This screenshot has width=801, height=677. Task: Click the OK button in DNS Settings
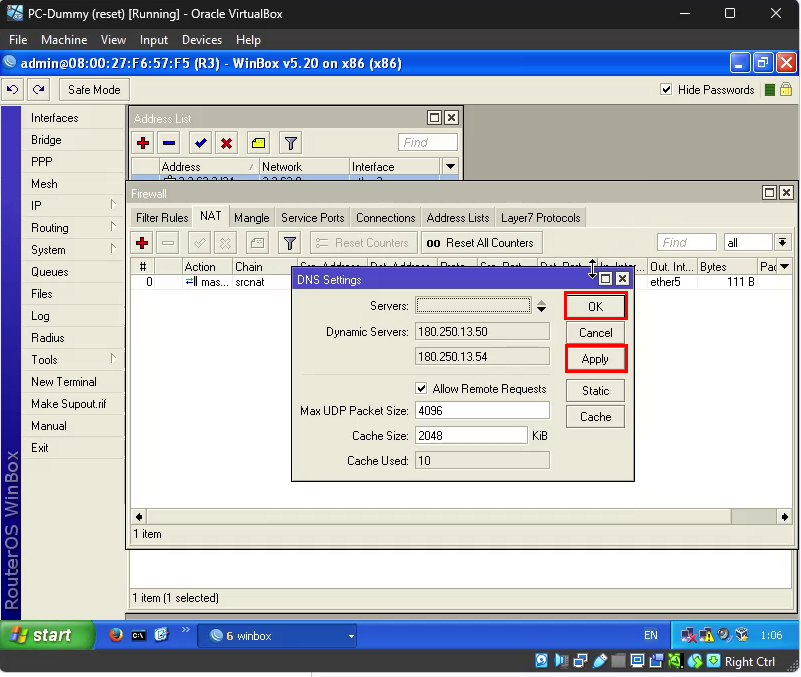[x=595, y=307]
